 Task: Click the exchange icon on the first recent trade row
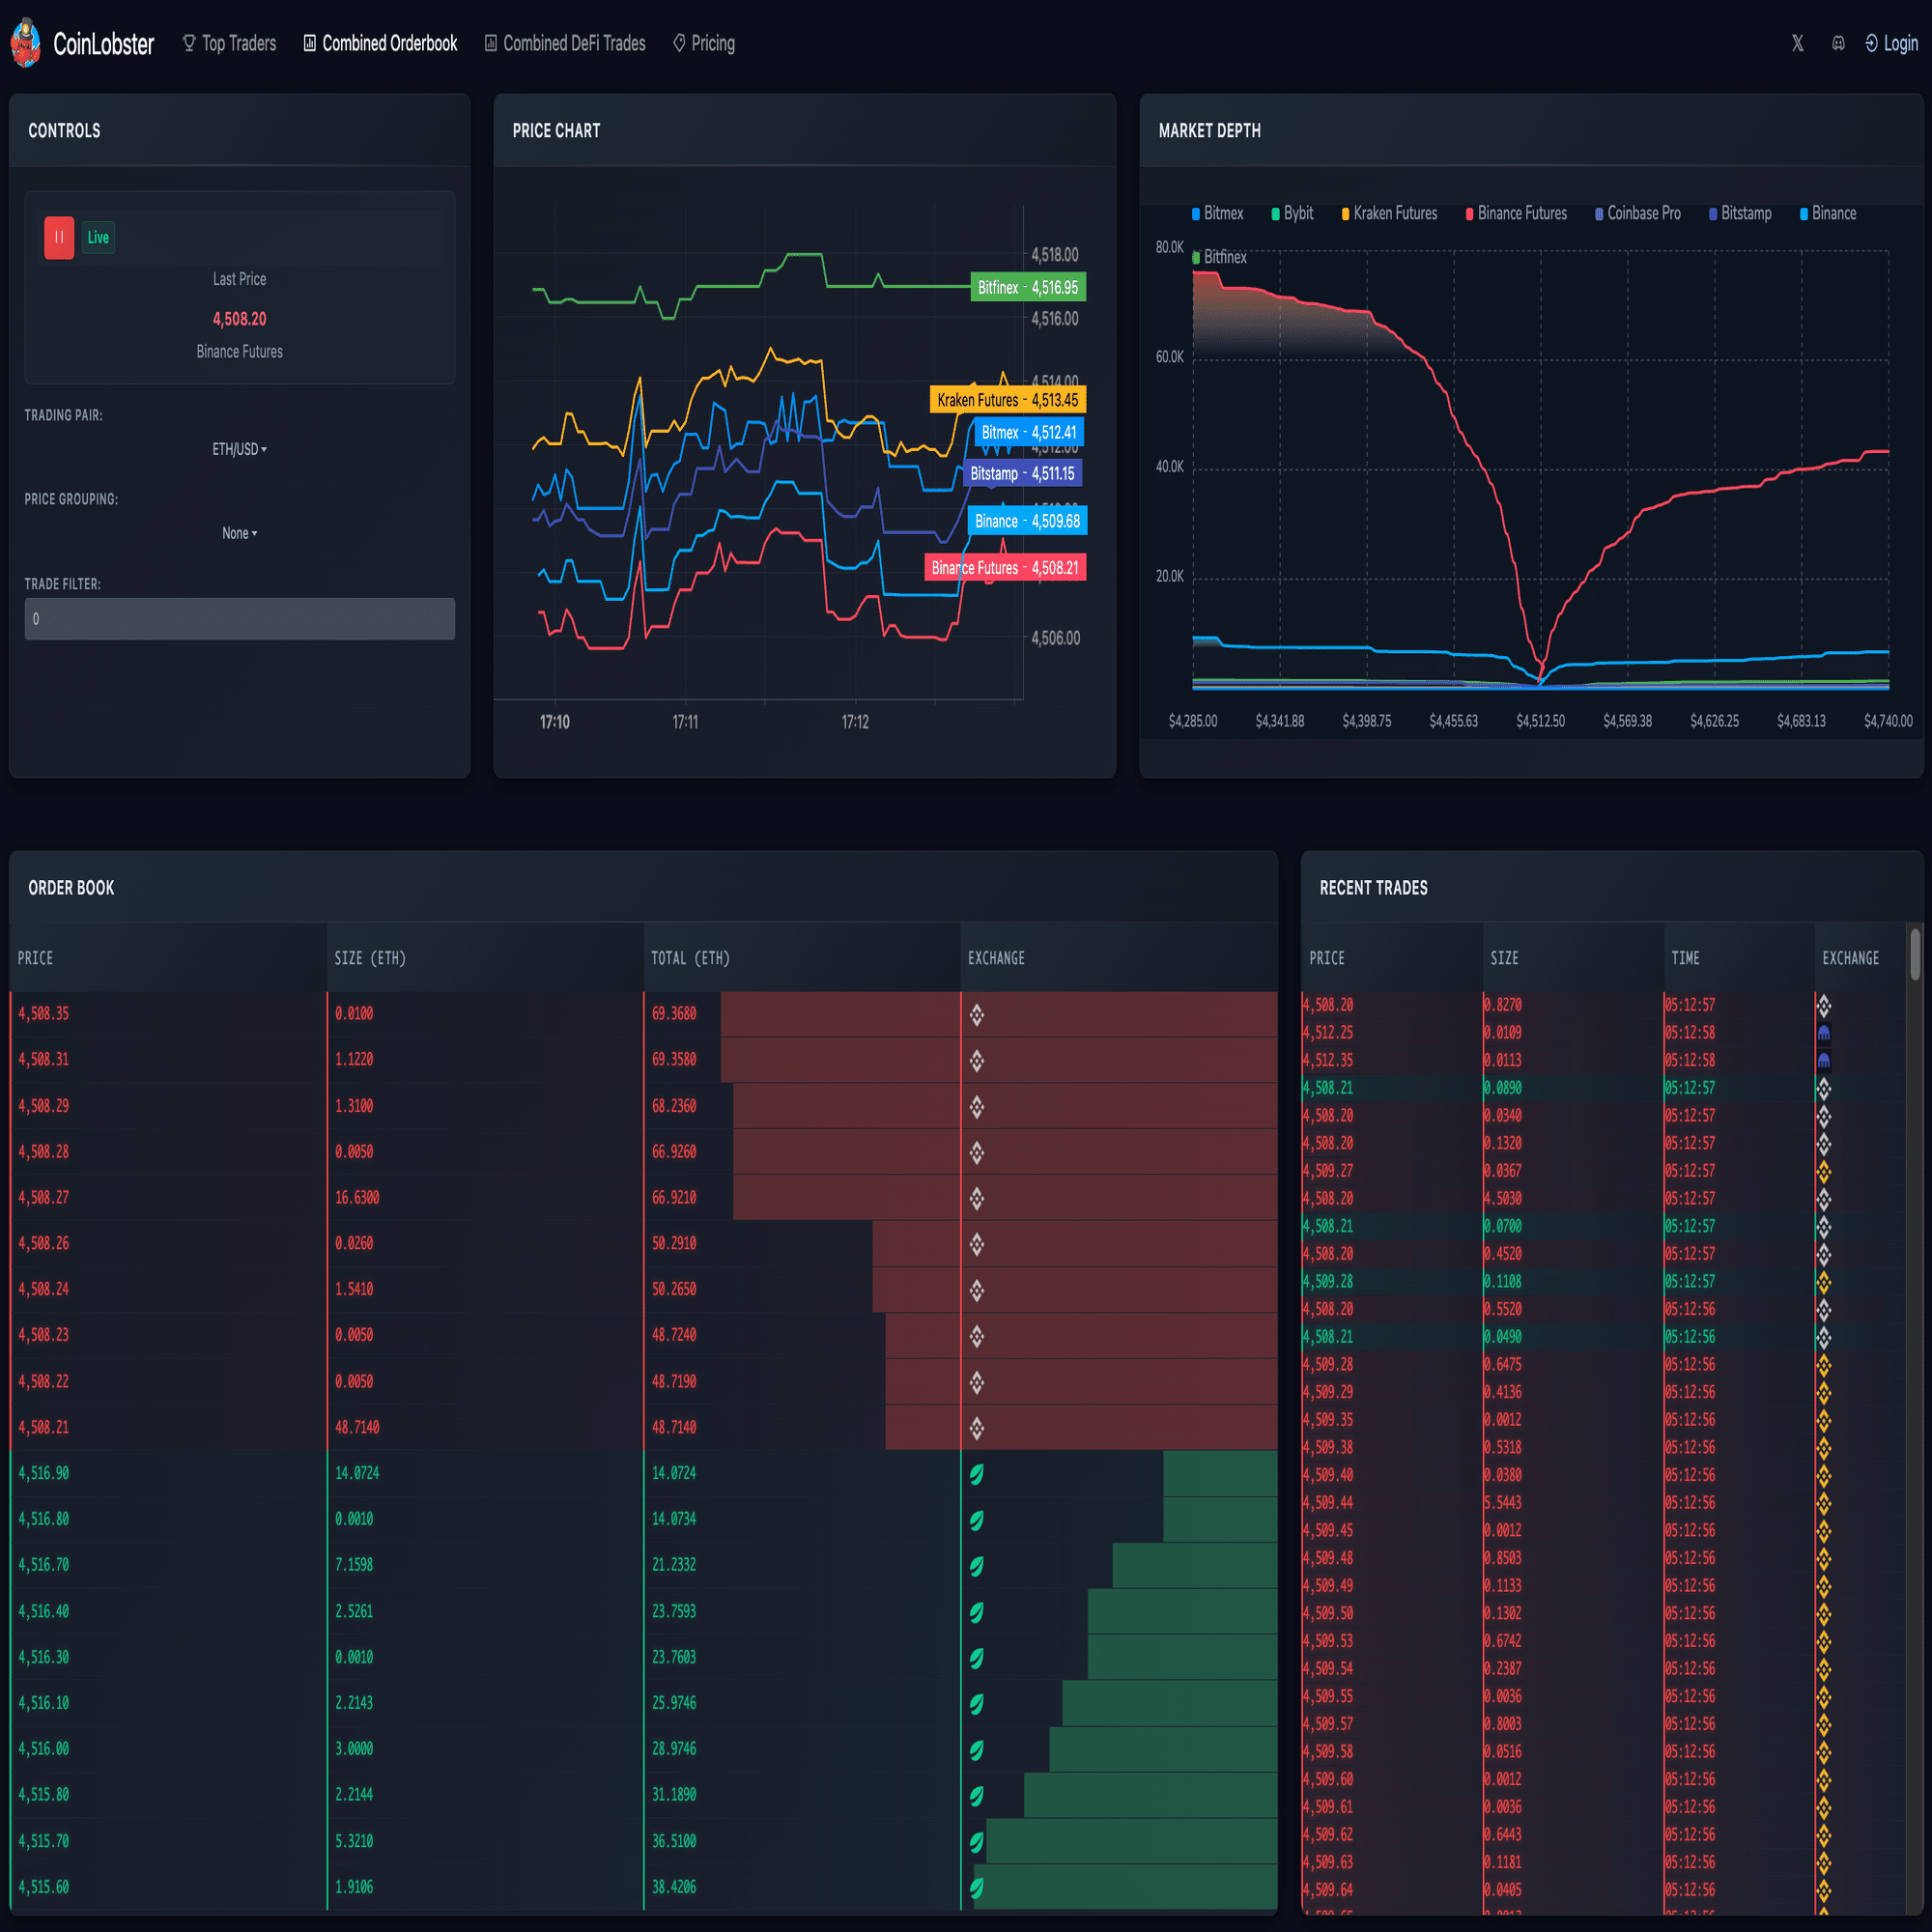[x=1823, y=1006]
